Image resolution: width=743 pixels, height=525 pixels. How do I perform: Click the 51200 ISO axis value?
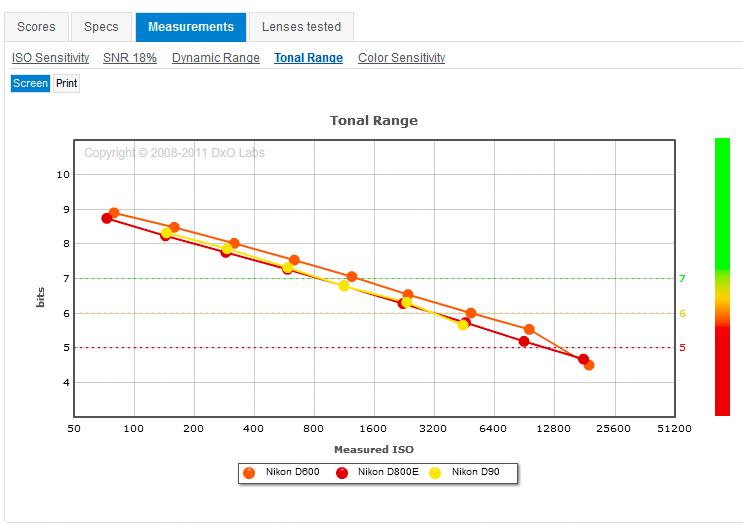(x=674, y=429)
